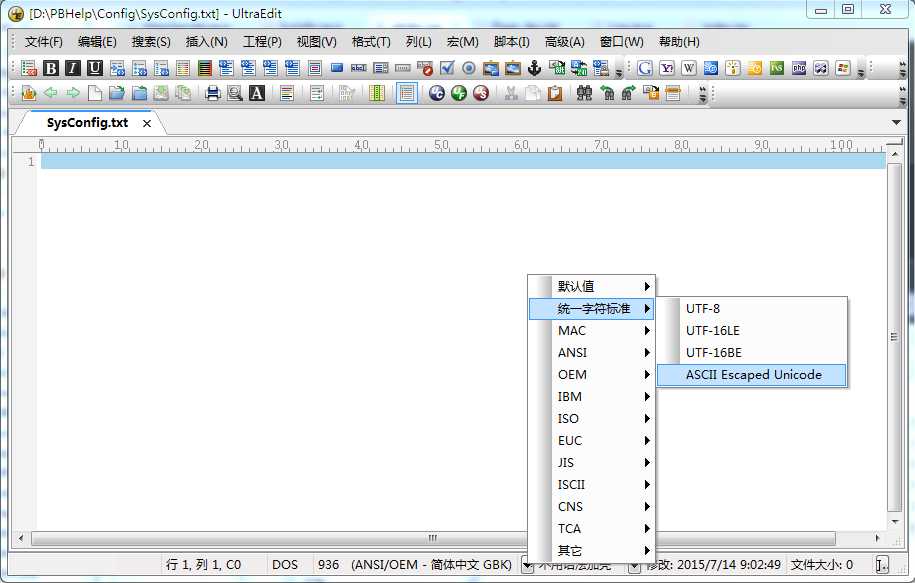
Task: Open the file tab list dropdown arrow
Action: coord(896,123)
